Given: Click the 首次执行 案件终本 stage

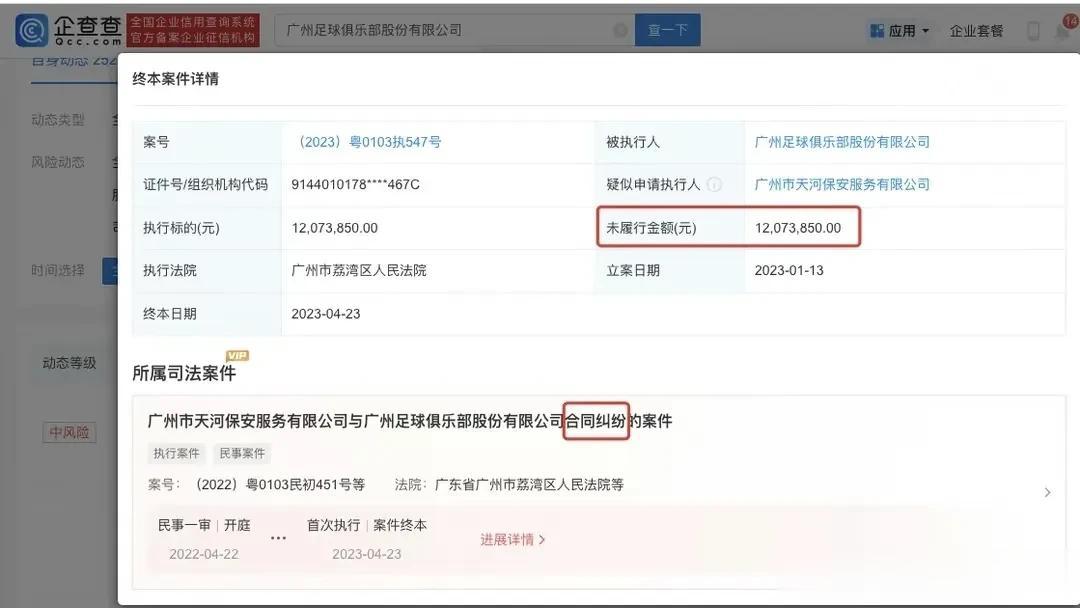Looking at the screenshot, I should [366, 525].
